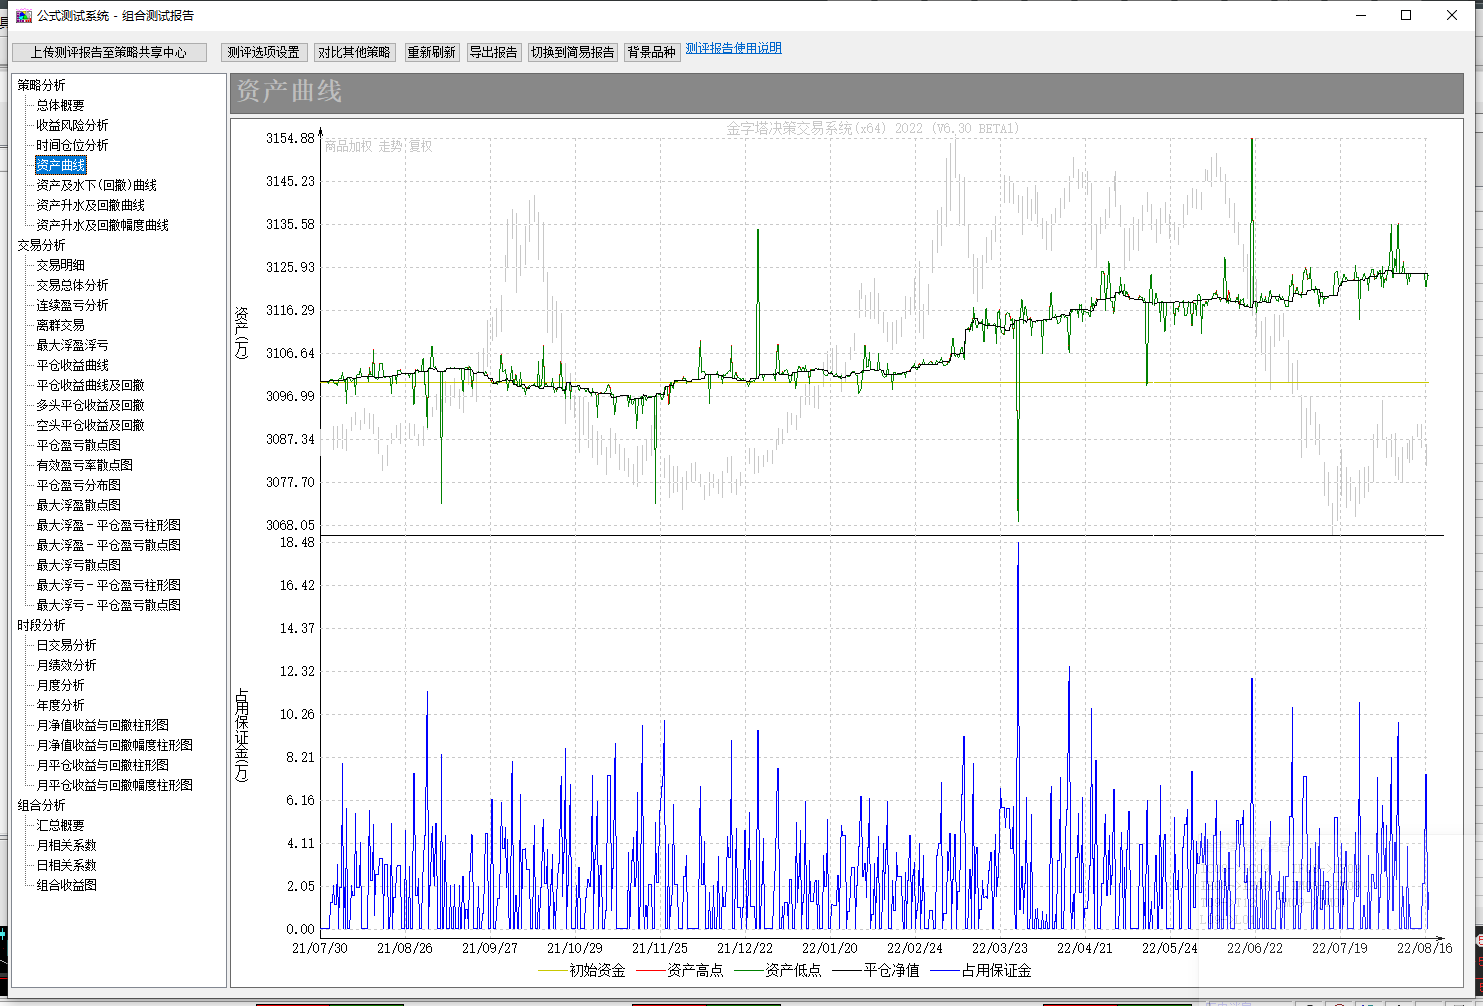Open 年度分析 item

pyautogui.click(x=61, y=705)
